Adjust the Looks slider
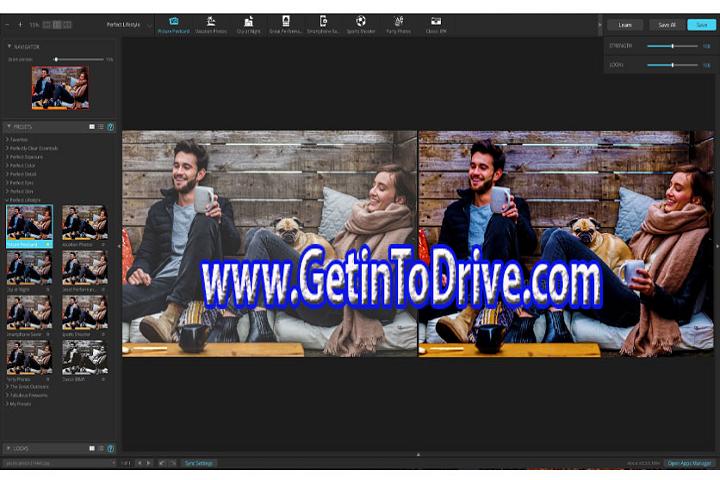The width and height of the screenshot is (720, 480). coord(672,65)
